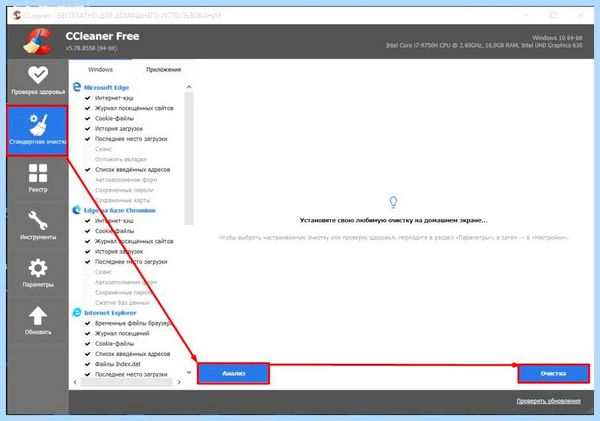
Task: Check Сохранённые пароли under Microsoft Edge
Action: pos(88,190)
